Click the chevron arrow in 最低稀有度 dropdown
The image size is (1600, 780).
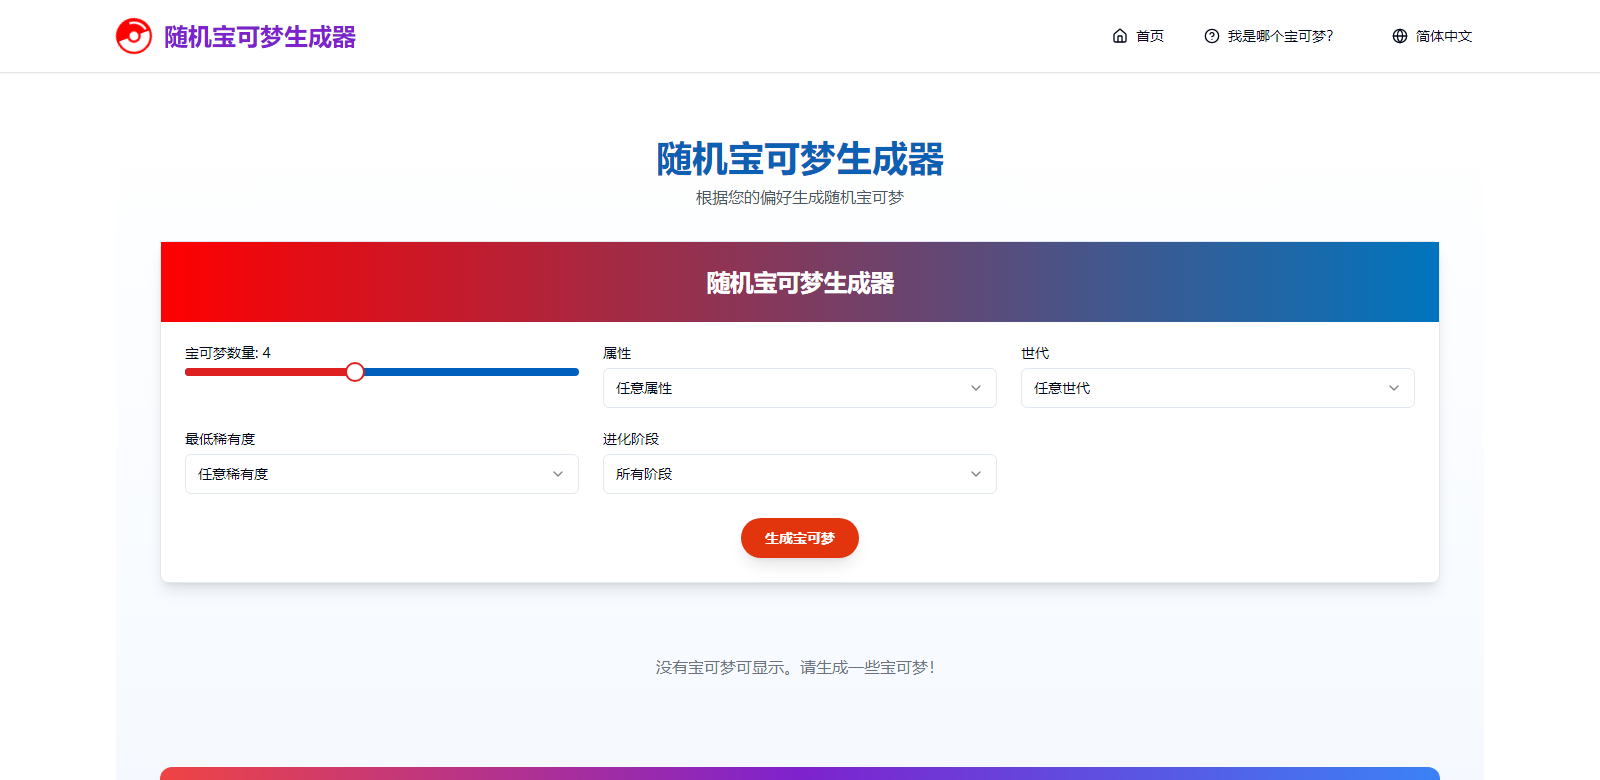point(558,474)
